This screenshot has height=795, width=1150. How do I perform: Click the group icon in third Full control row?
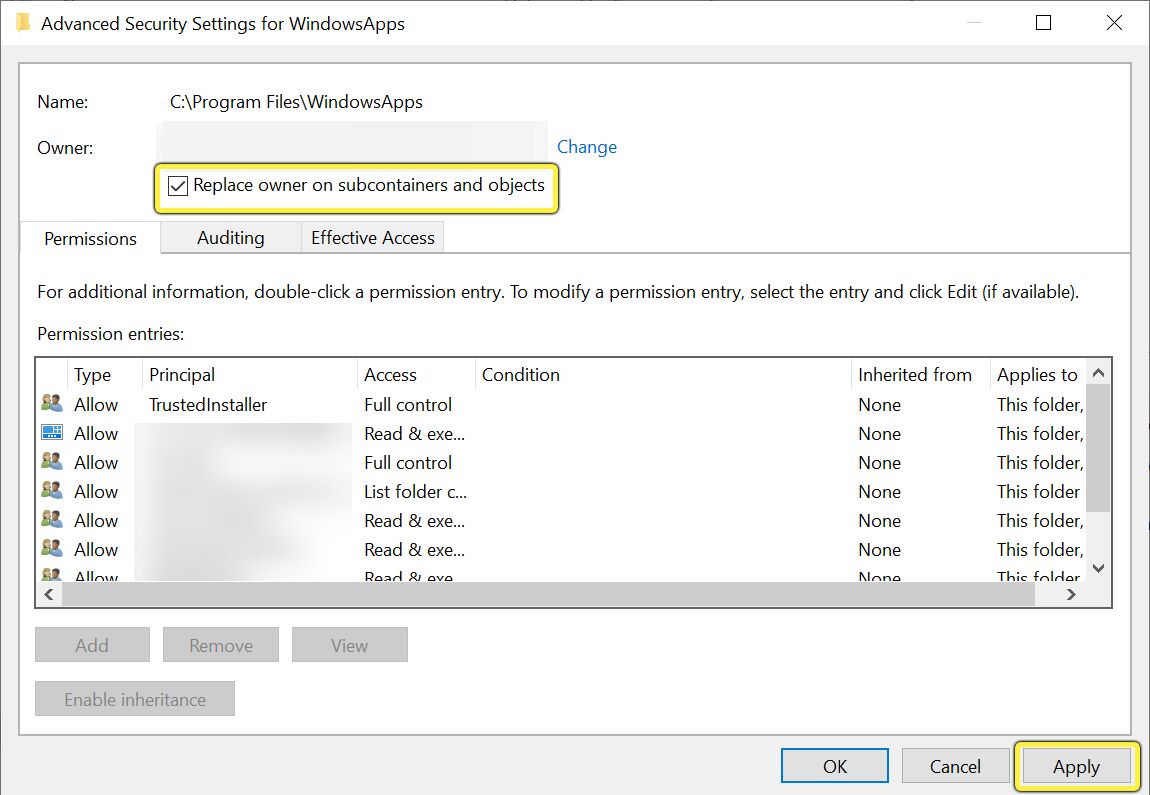click(51, 462)
